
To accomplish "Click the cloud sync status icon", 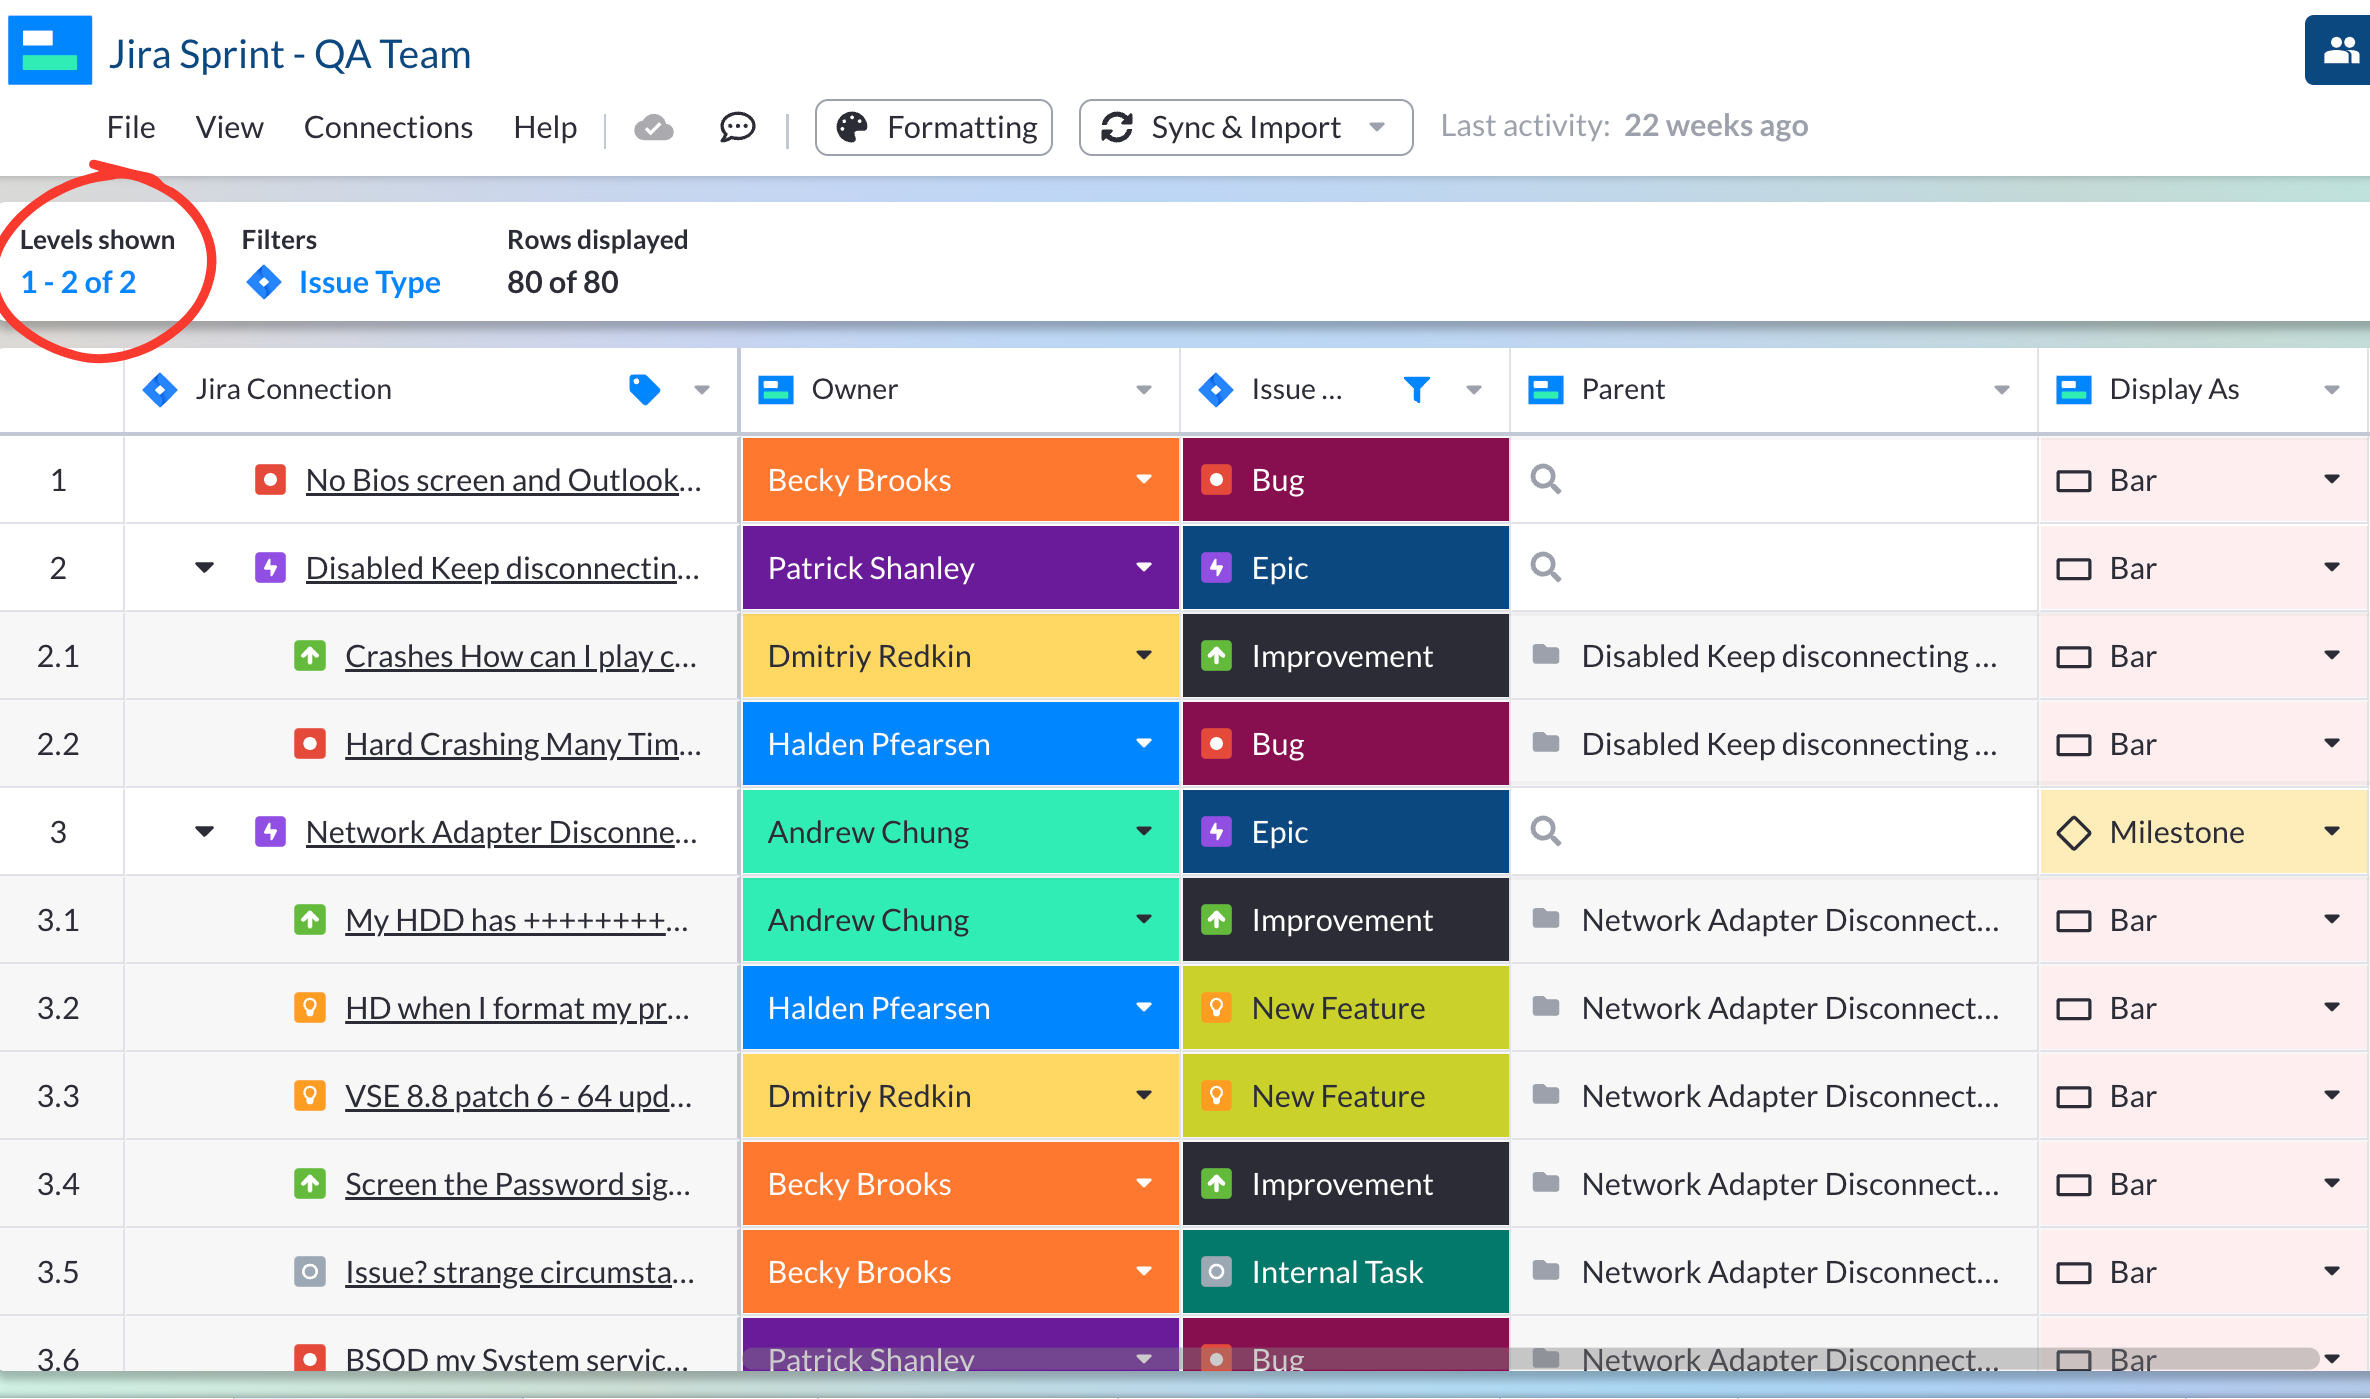I will click(x=654, y=127).
